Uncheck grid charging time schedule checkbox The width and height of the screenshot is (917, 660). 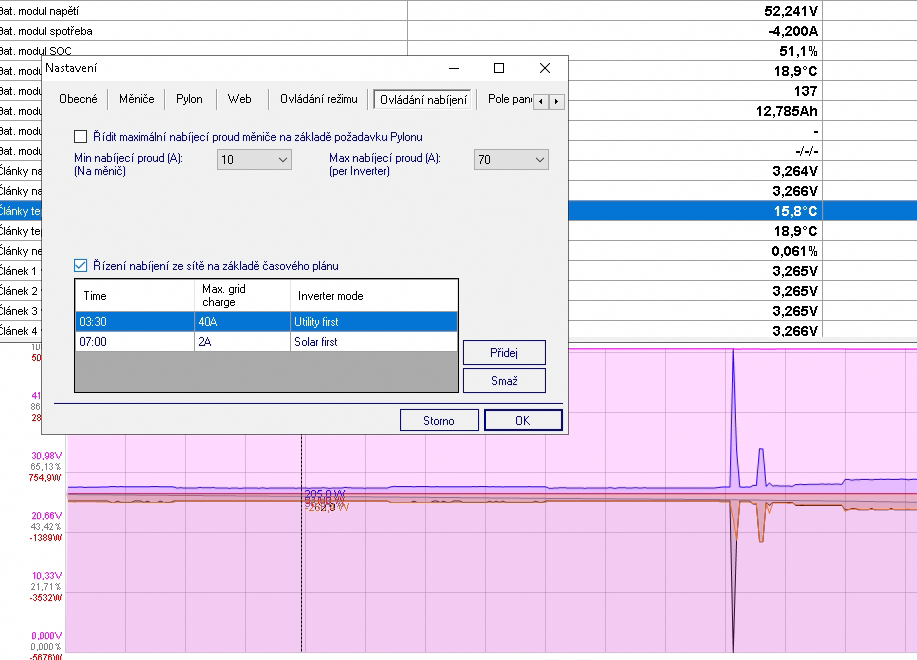[81, 266]
